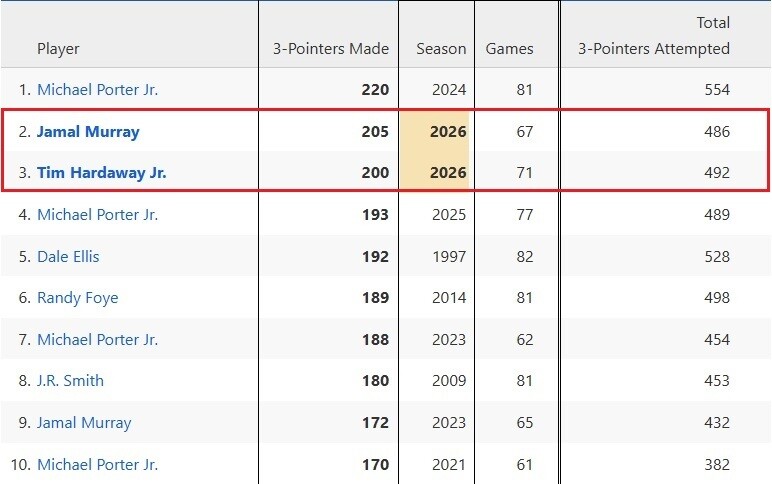Open Michael Porter Jr. rank 1 link
Screen dimensions: 772x484
(97, 90)
